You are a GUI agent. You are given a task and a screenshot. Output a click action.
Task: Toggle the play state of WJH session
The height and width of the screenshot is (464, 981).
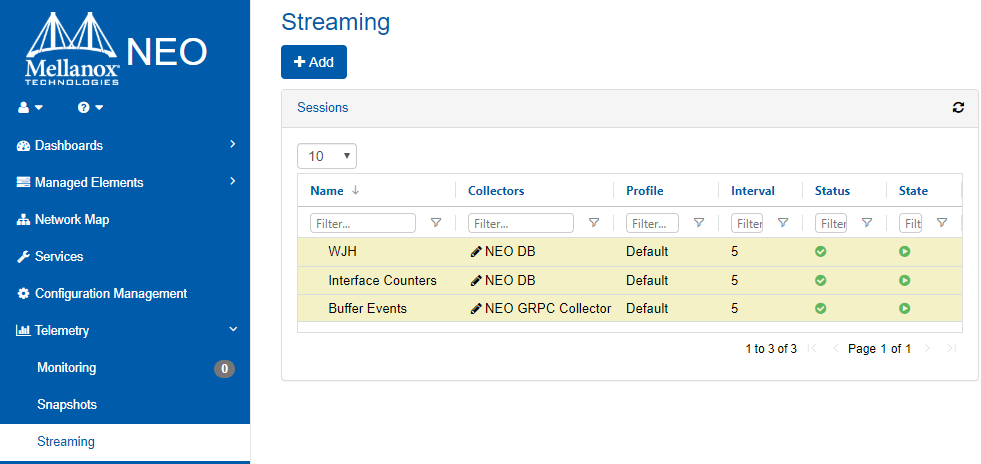coord(904,252)
